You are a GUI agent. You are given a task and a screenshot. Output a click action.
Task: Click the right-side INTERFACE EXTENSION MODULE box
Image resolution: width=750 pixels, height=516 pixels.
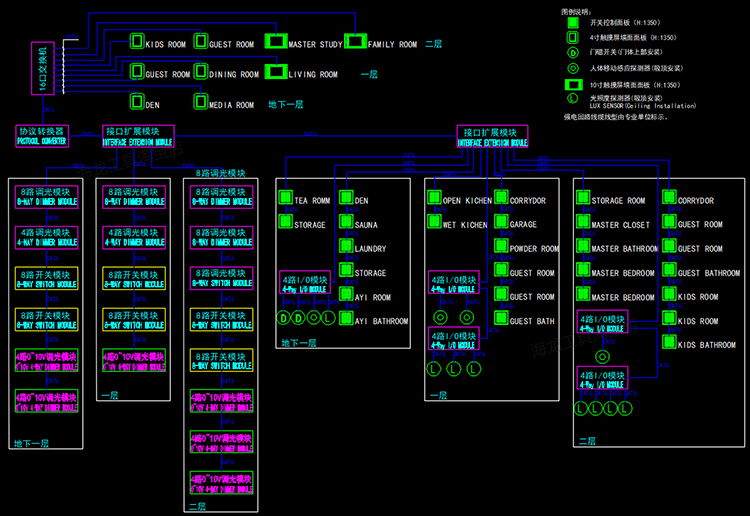493,136
